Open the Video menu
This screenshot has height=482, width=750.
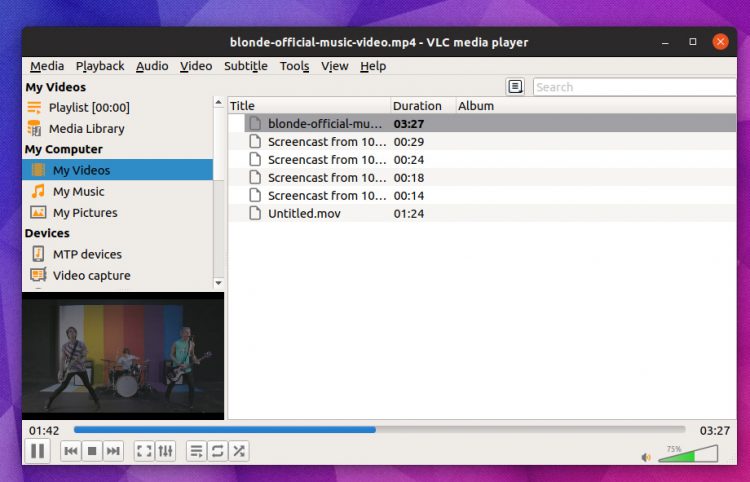point(196,66)
